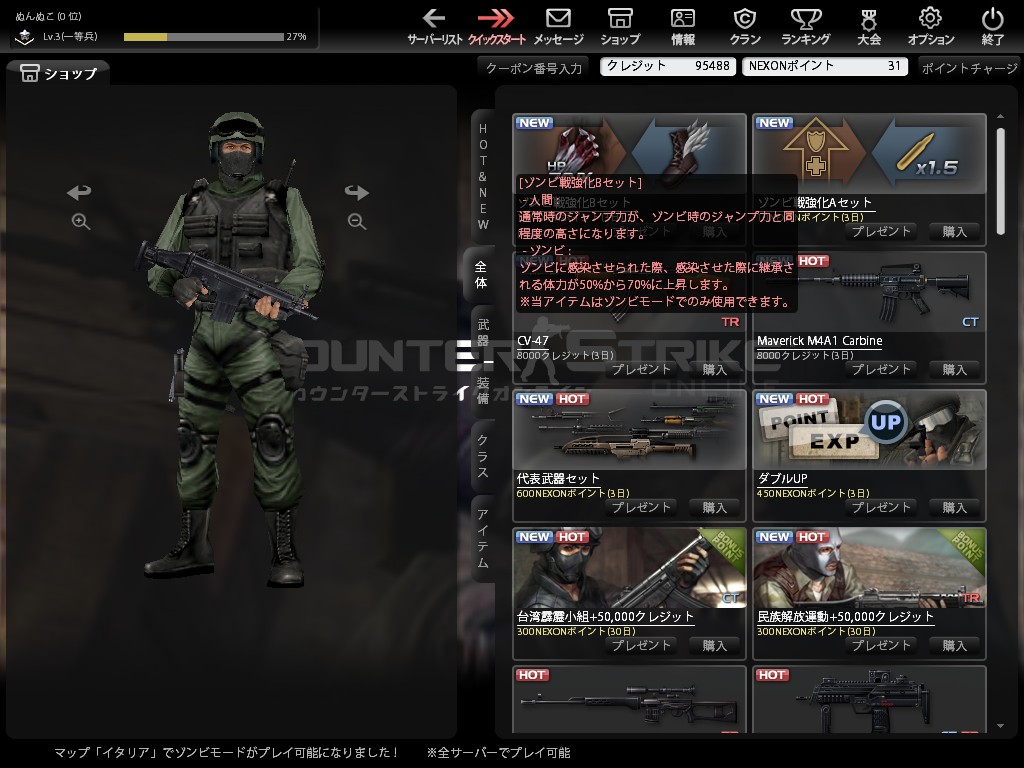The image size is (1024, 768).
Task: Gift the ダブルUP item
Action: pyautogui.click(x=880, y=507)
